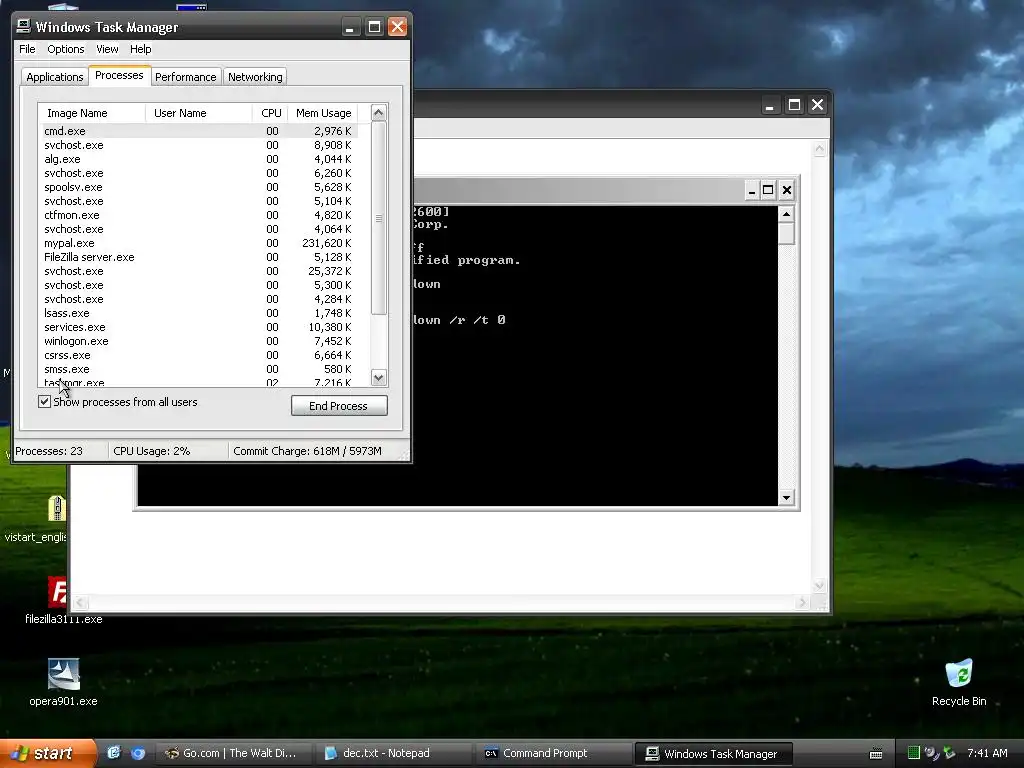This screenshot has width=1024, height=768.
Task: Sort processes by CPU column header
Action: [270, 113]
